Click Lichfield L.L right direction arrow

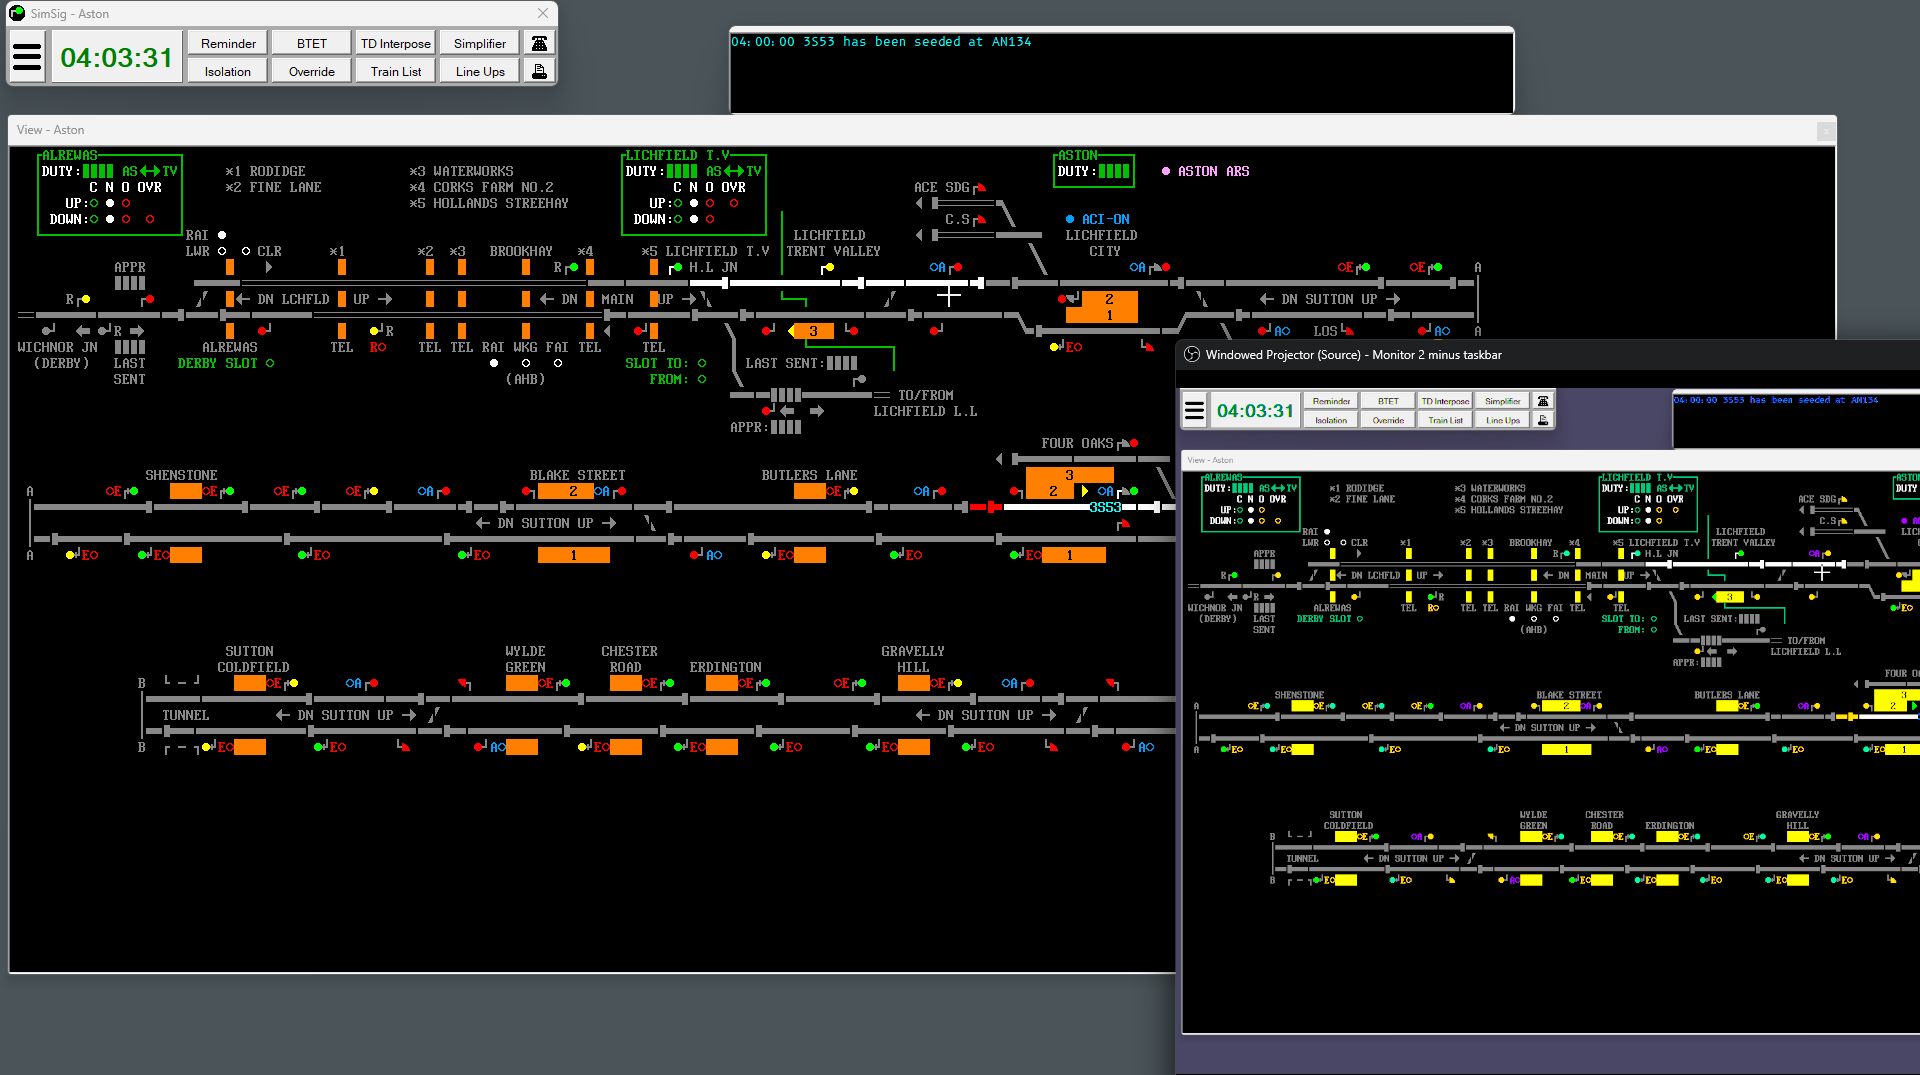point(817,411)
